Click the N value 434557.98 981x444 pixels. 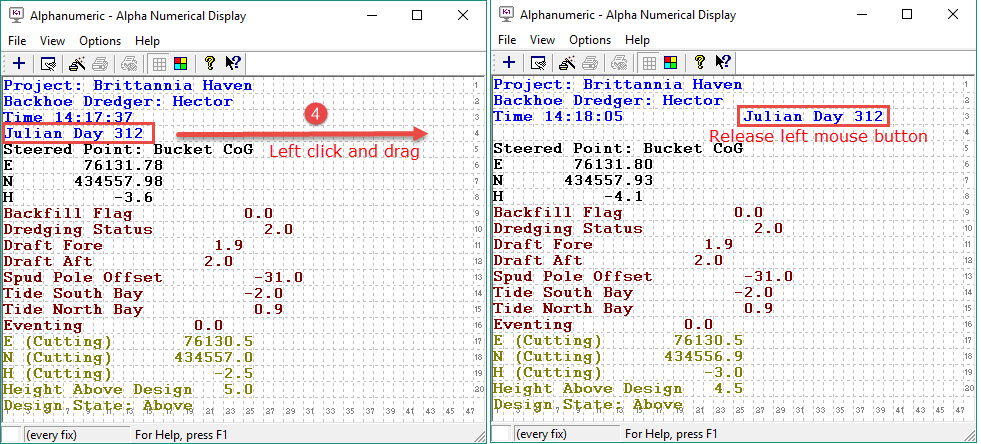118,181
